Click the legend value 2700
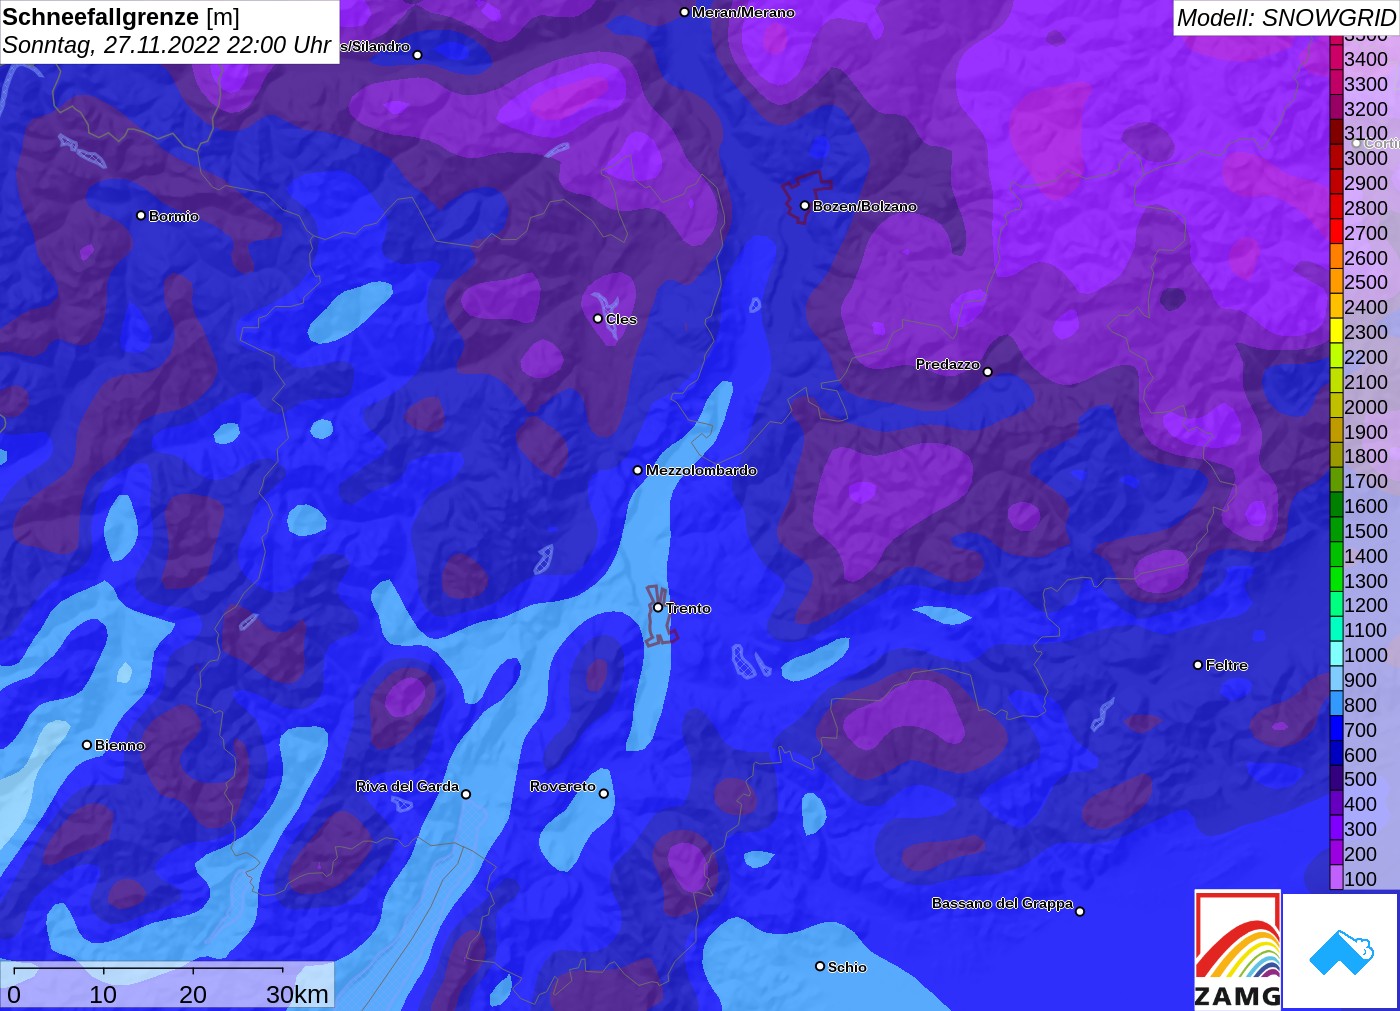Viewport: 1400px width, 1011px height. point(1366,232)
